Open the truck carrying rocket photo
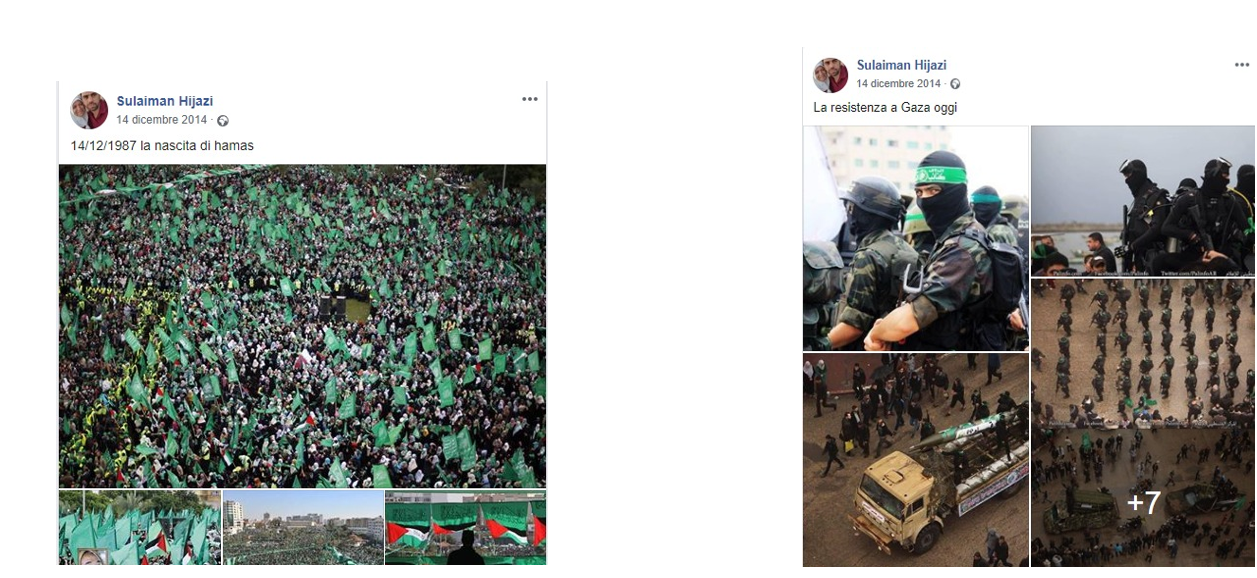This screenshot has height=578, width=1257. pos(916,460)
